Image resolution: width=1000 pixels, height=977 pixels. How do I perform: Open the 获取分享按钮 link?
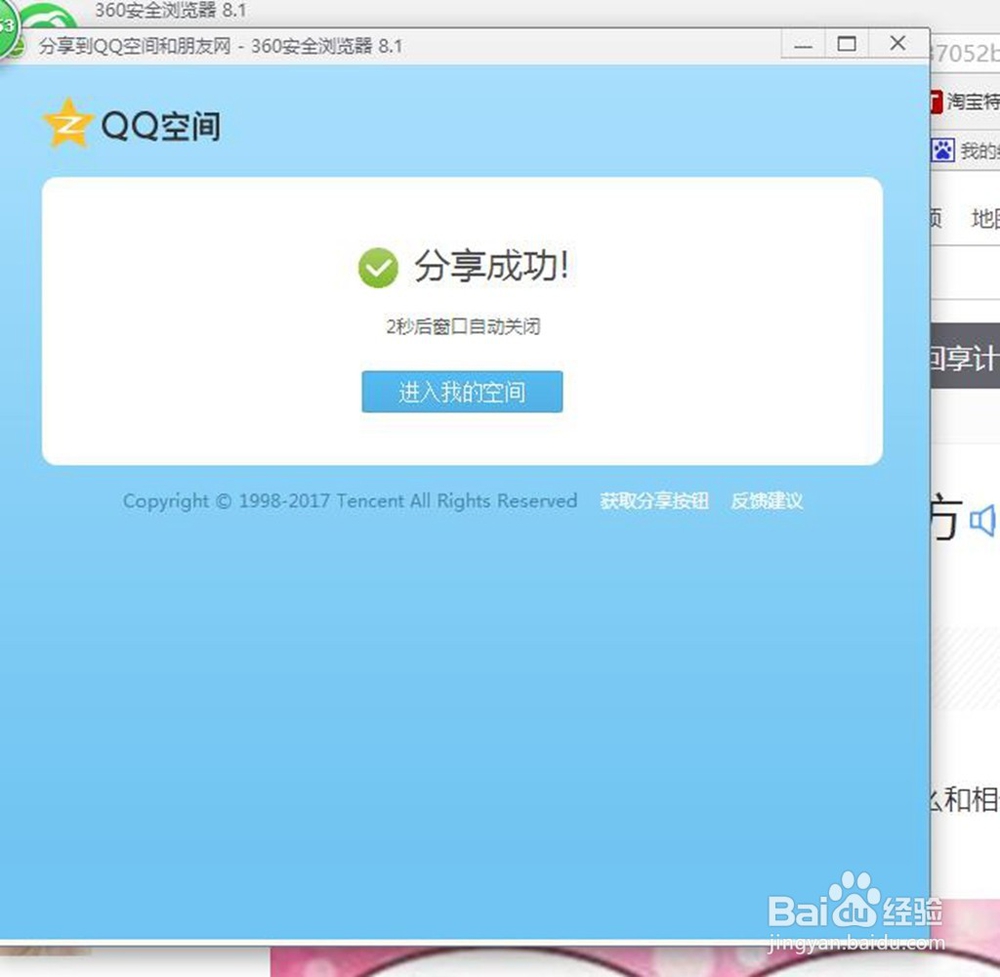coord(654,501)
